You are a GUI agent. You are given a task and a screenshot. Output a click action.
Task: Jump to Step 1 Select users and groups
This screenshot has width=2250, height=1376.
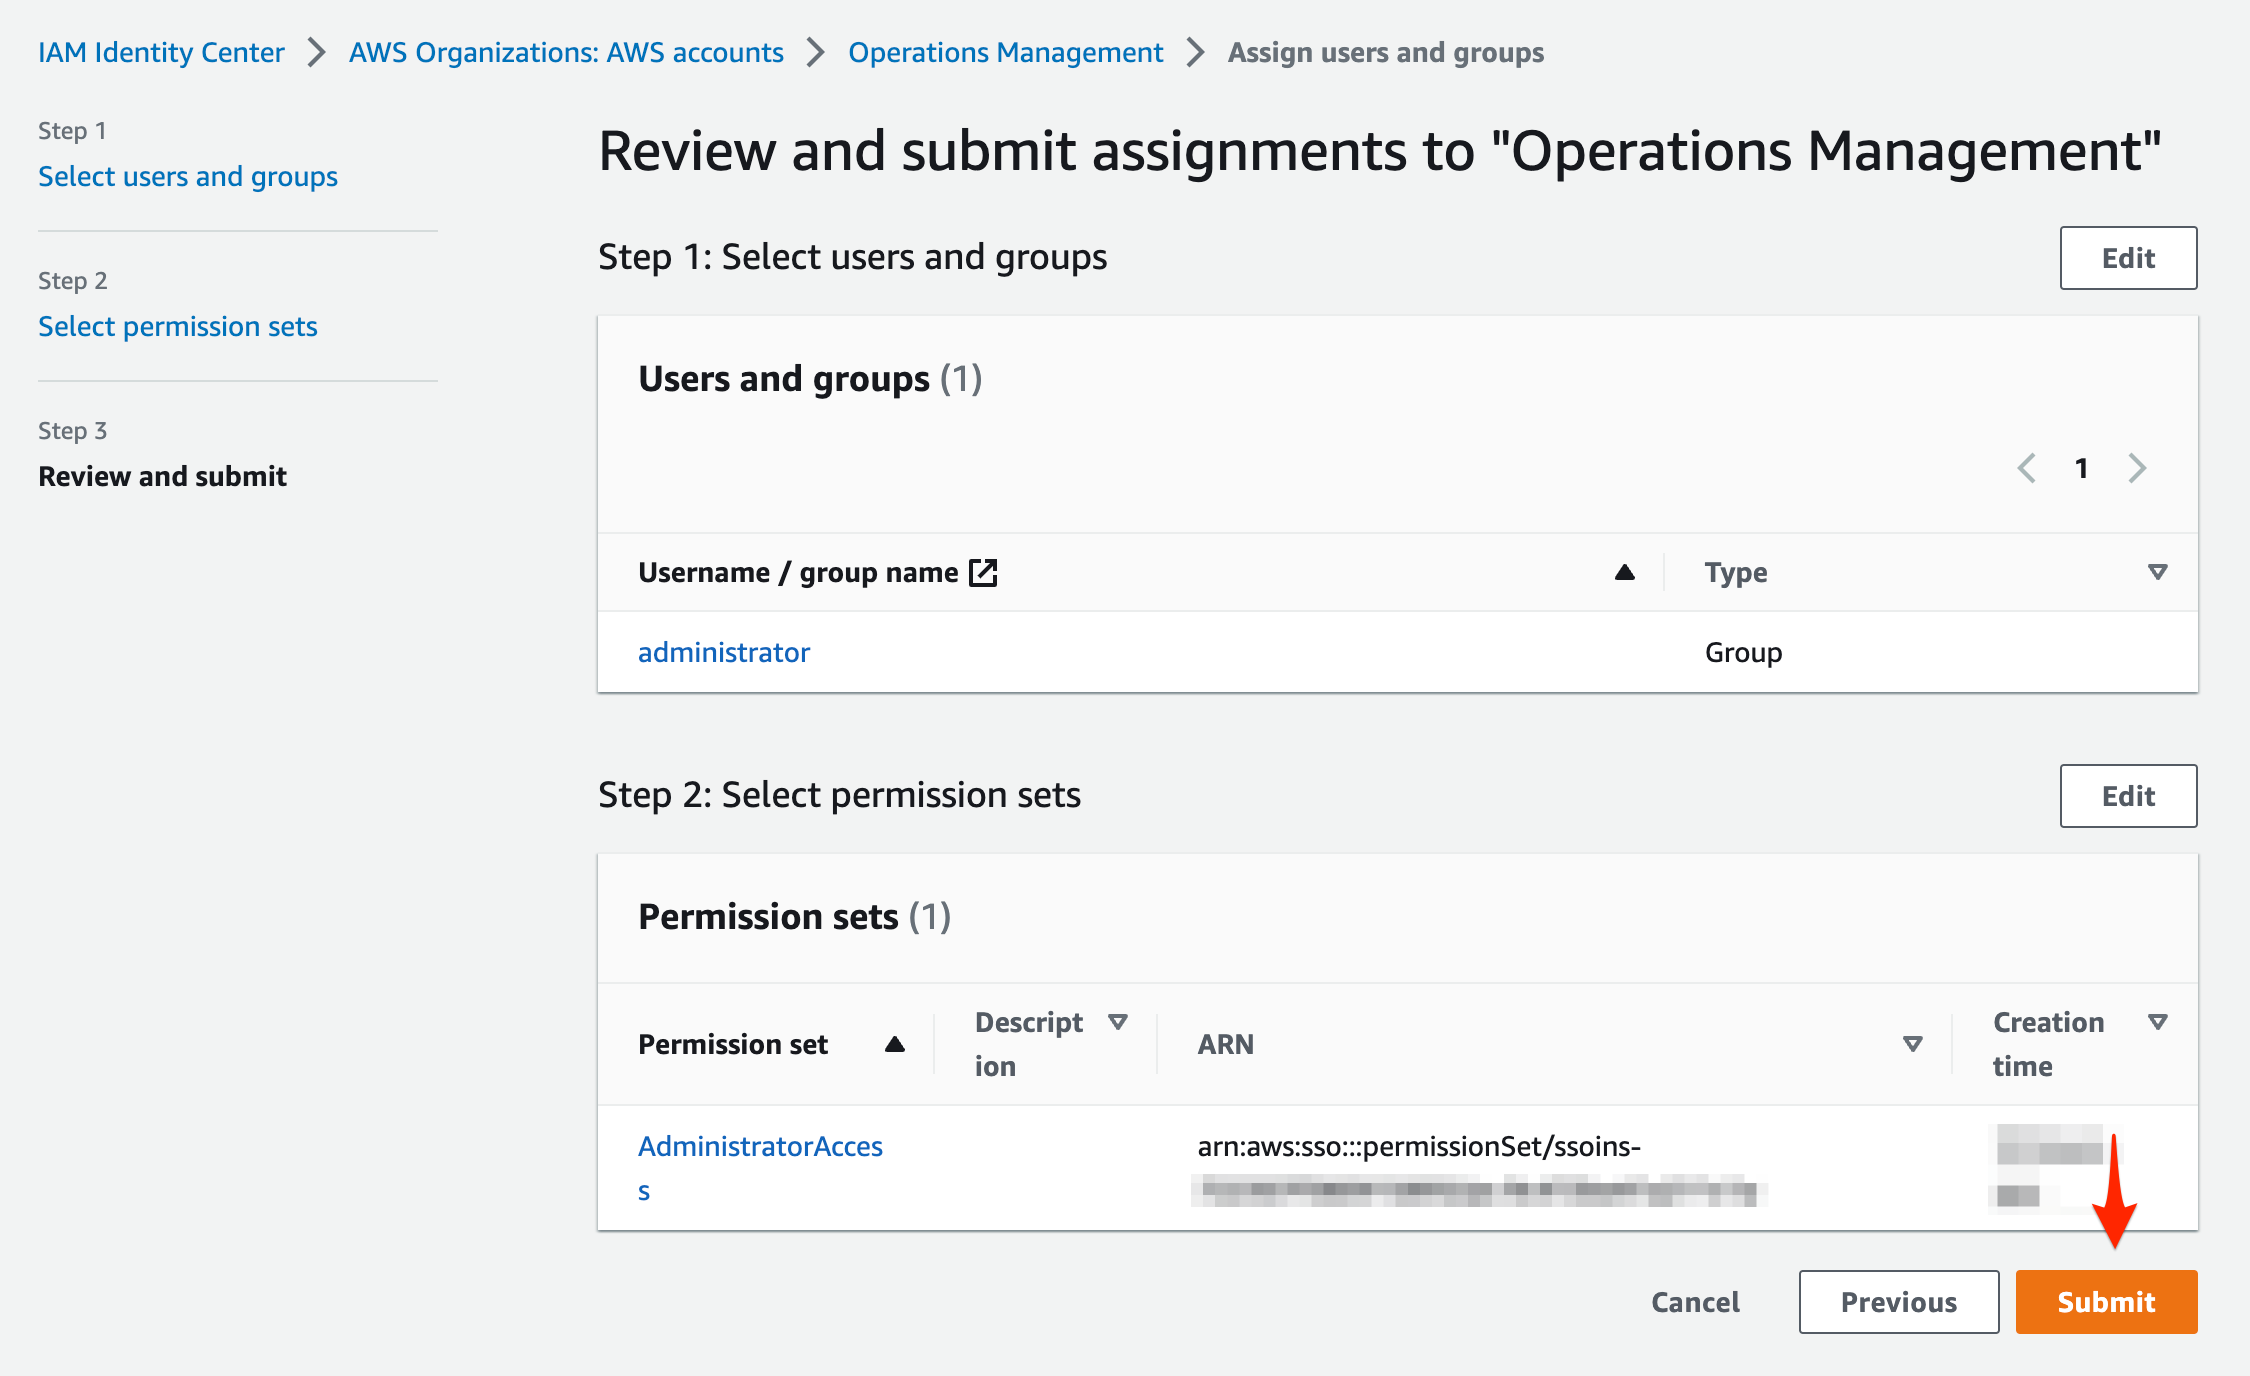[x=188, y=176]
